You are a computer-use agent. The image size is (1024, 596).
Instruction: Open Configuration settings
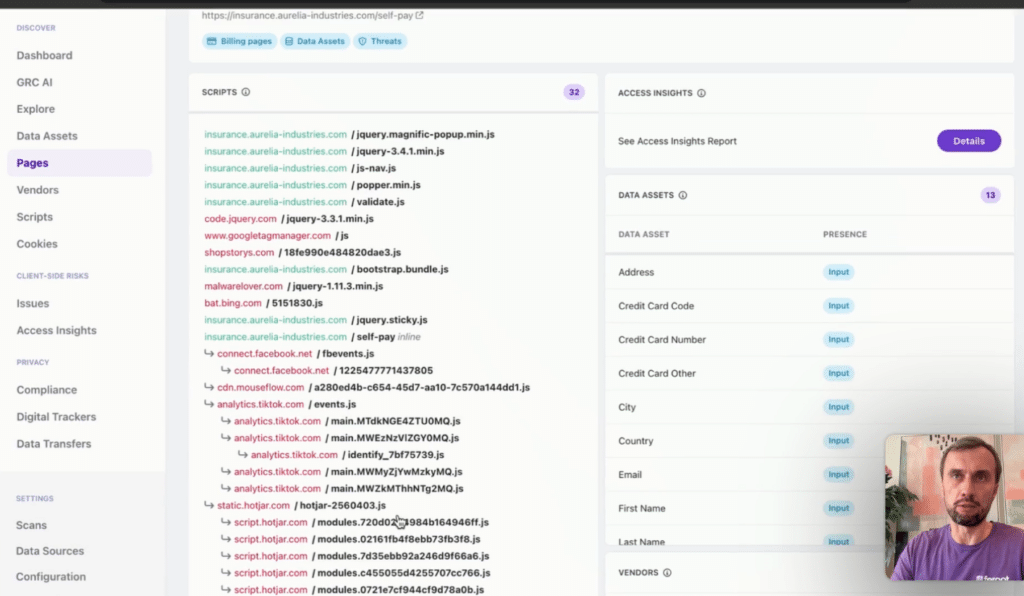[x=51, y=576]
